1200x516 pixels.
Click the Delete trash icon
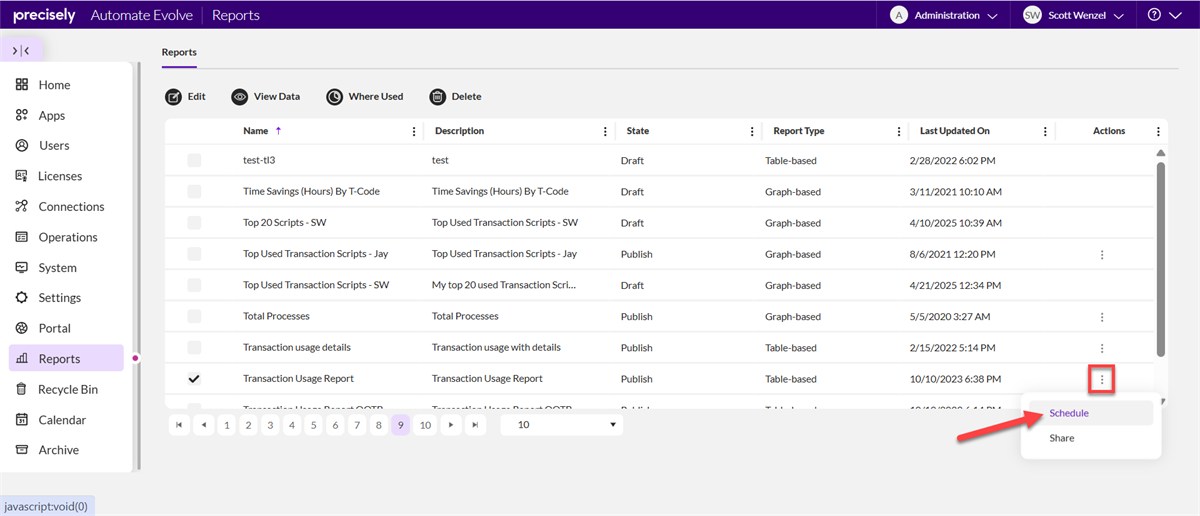(x=438, y=97)
